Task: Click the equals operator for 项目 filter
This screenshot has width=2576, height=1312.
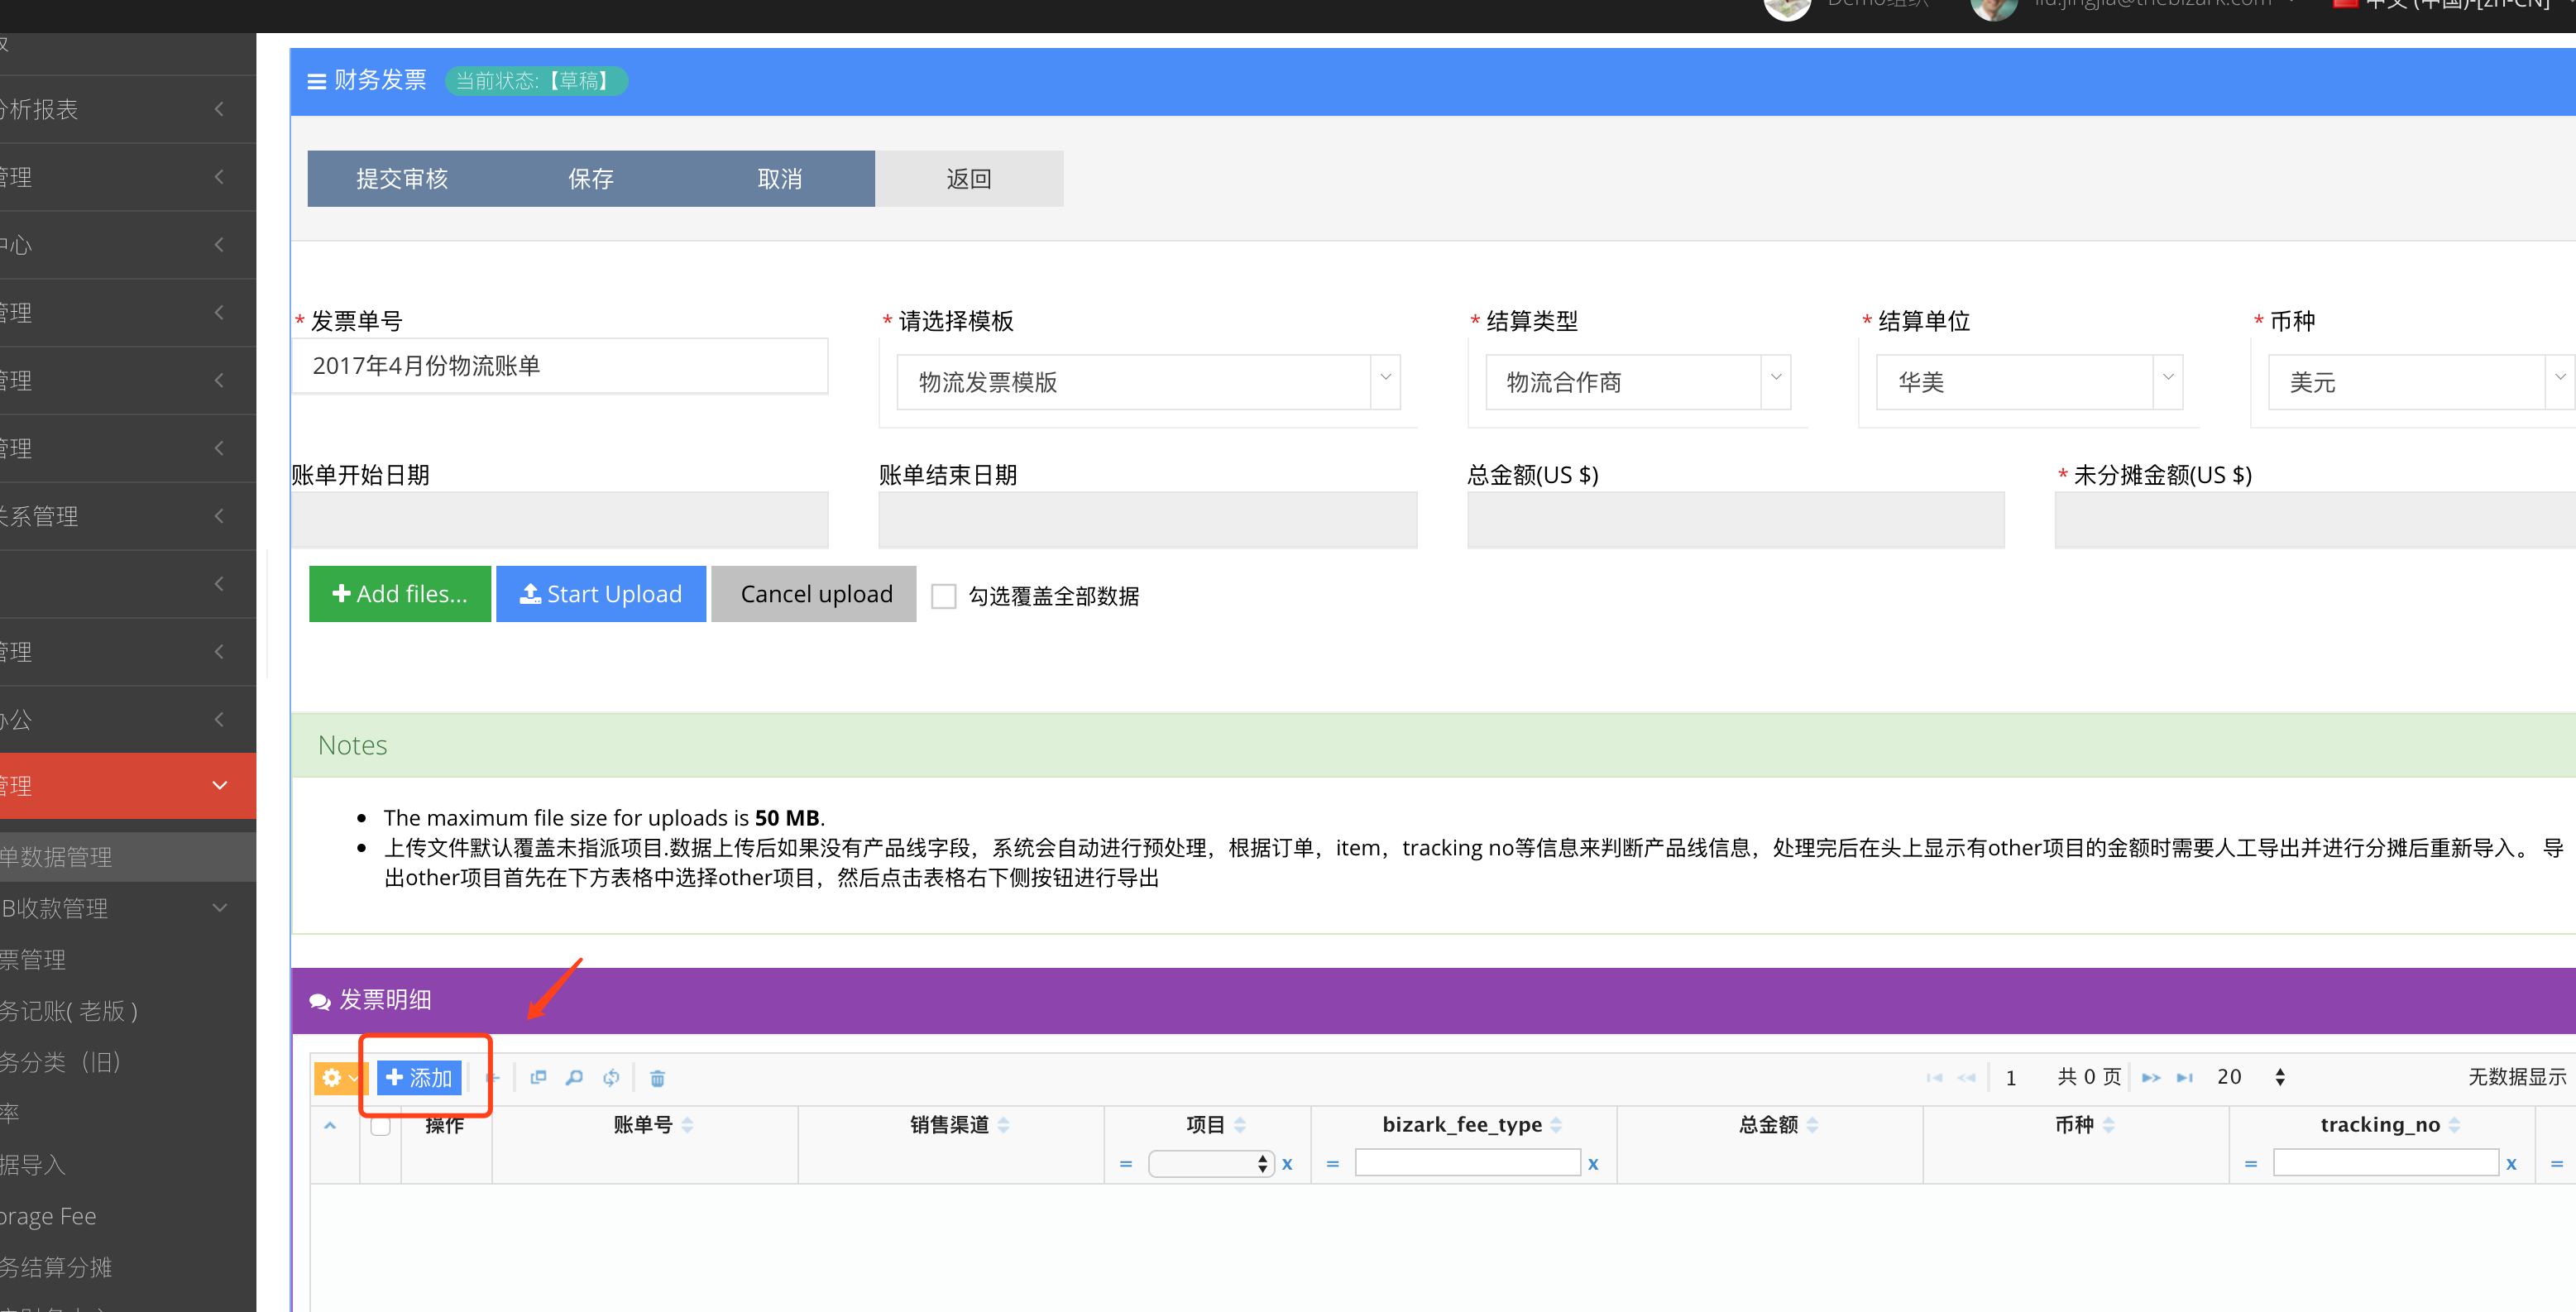Action: pyautogui.click(x=1125, y=1164)
